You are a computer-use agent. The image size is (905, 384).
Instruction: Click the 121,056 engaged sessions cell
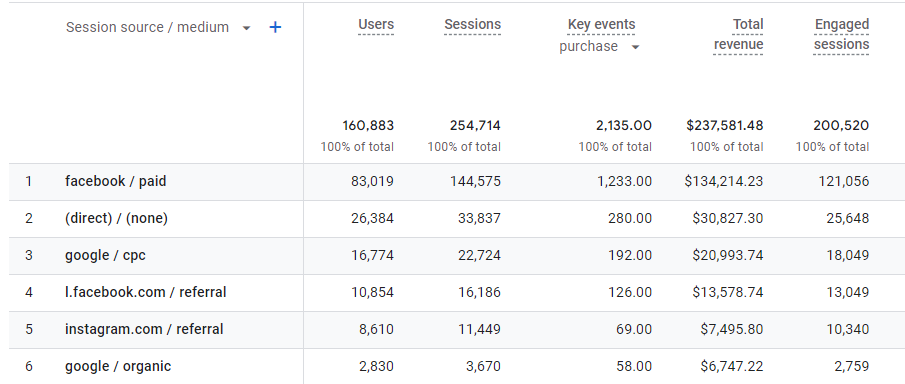[x=844, y=181]
